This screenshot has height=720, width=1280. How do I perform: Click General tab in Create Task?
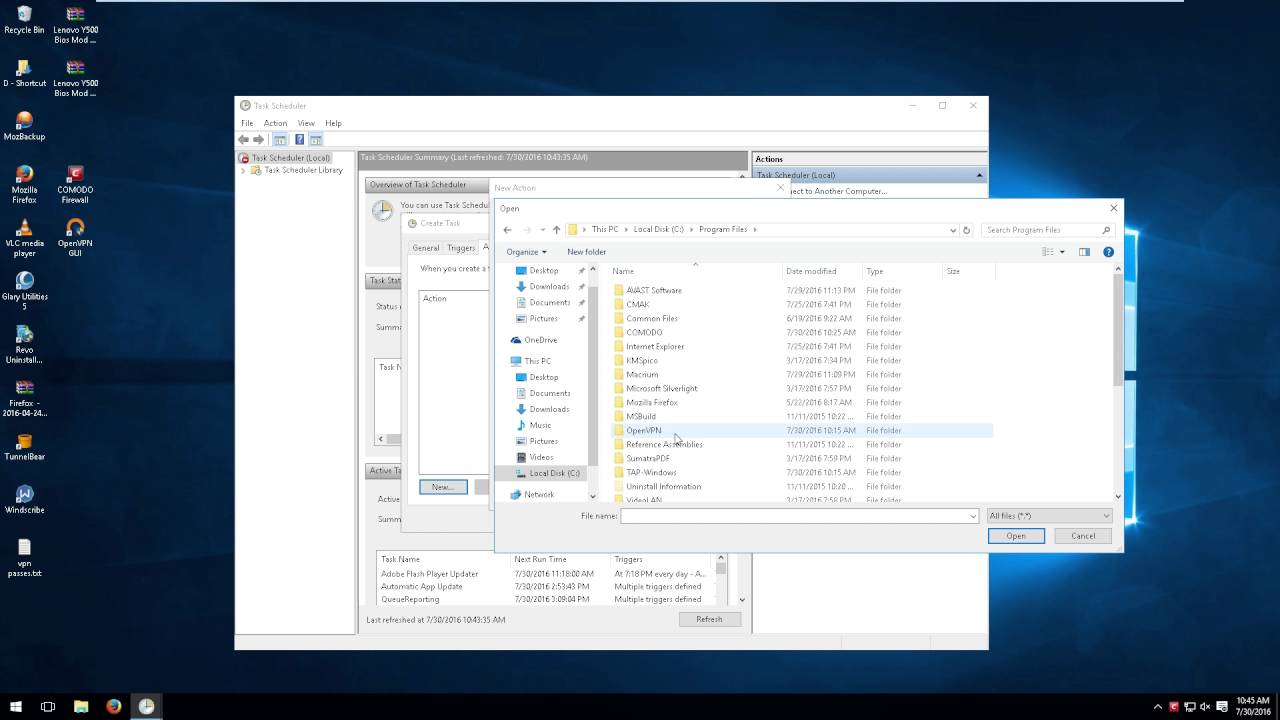point(426,248)
